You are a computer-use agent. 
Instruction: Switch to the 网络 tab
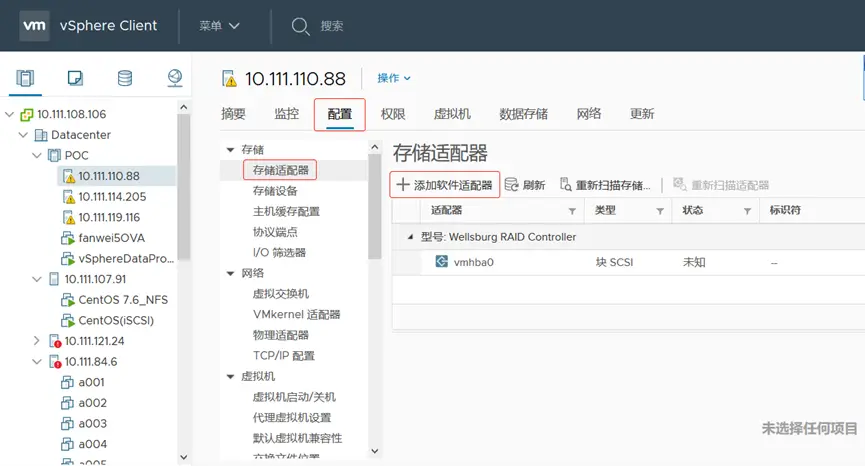coord(589,114)
